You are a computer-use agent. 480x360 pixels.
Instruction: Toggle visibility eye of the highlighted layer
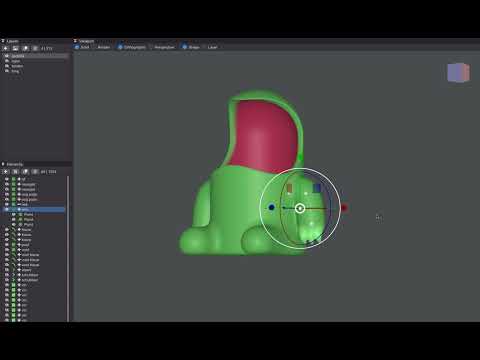(x=7, y=56)
